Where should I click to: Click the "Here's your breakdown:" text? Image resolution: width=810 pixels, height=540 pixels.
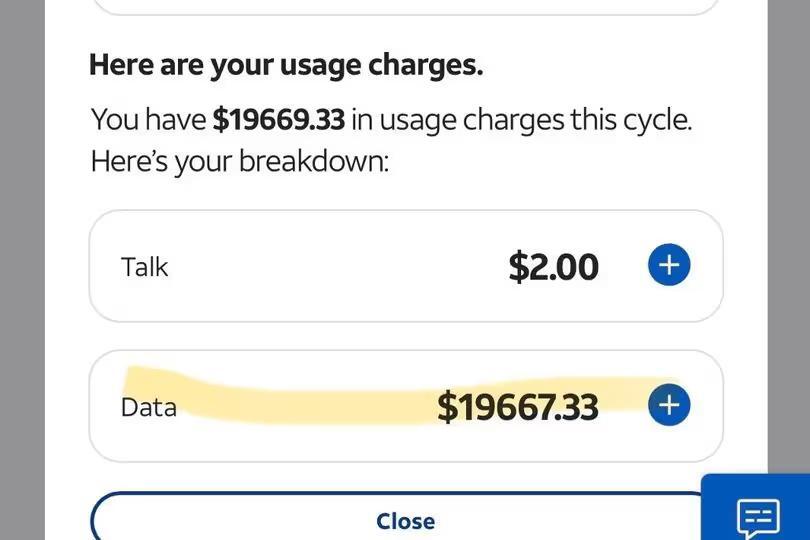239,161
